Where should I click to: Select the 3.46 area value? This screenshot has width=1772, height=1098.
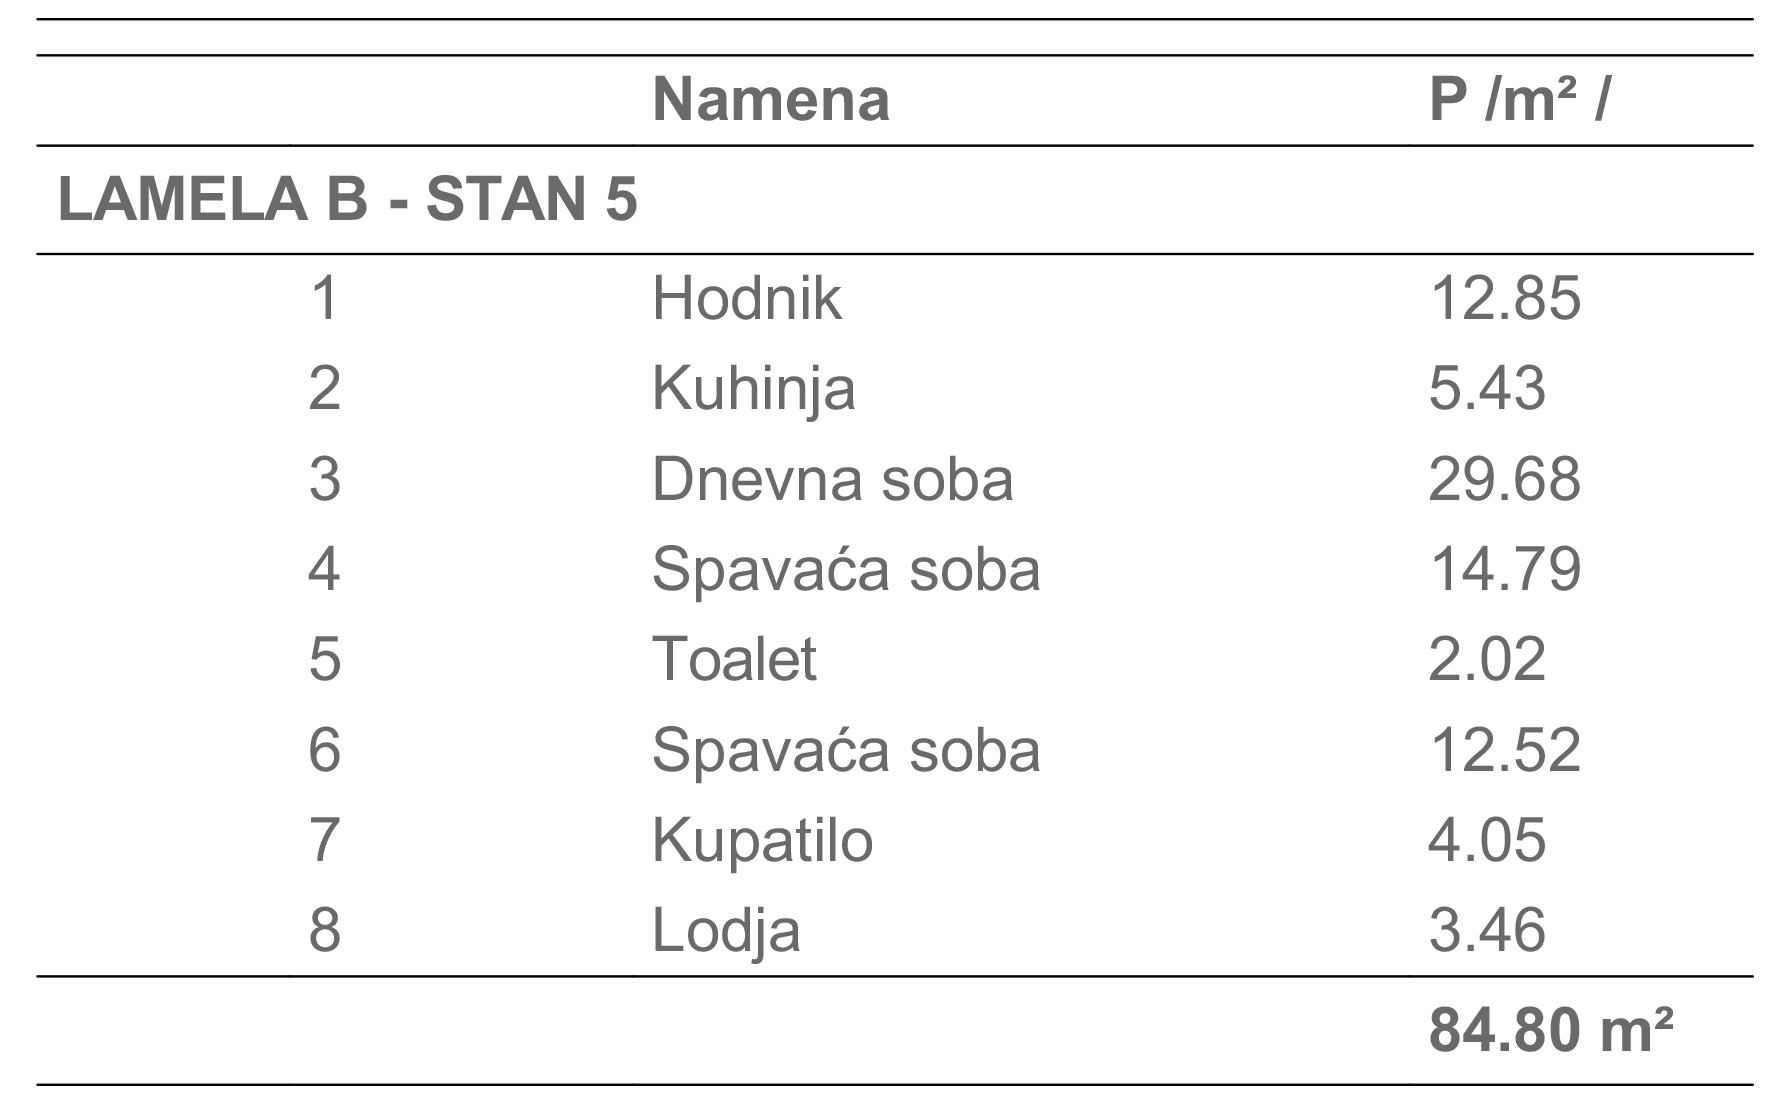(1487, 929)
